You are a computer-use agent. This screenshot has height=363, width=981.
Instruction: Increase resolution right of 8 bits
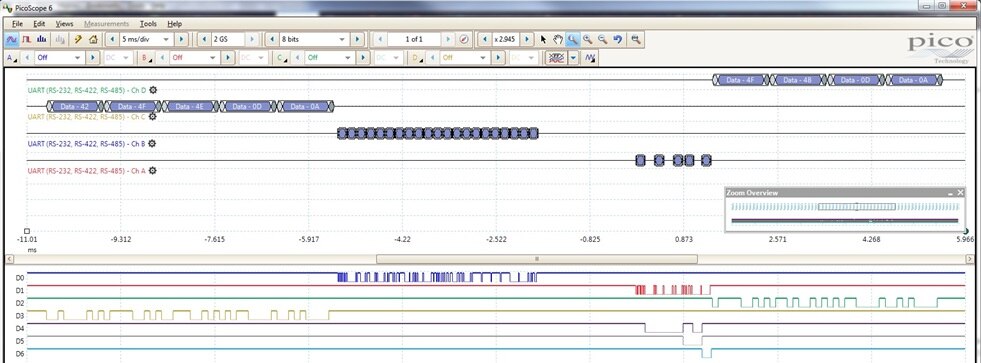(x=357, y=39)
